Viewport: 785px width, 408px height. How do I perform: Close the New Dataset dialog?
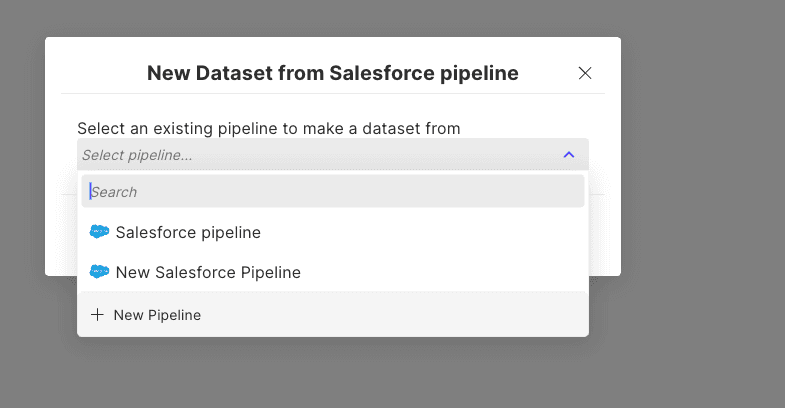585,73
